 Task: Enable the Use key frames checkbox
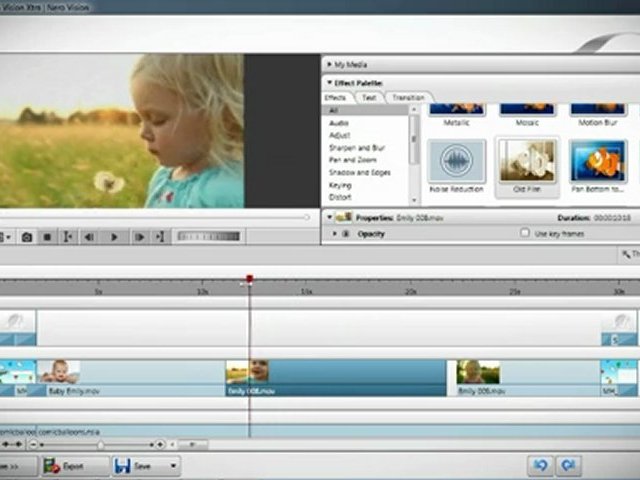(x=526, y=233)
